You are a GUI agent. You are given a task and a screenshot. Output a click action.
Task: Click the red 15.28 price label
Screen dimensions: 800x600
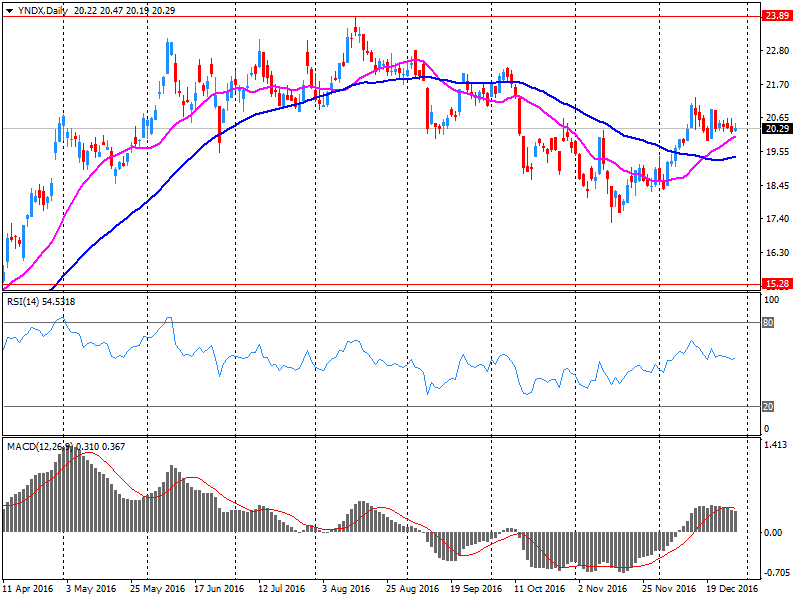click(774, 285)
